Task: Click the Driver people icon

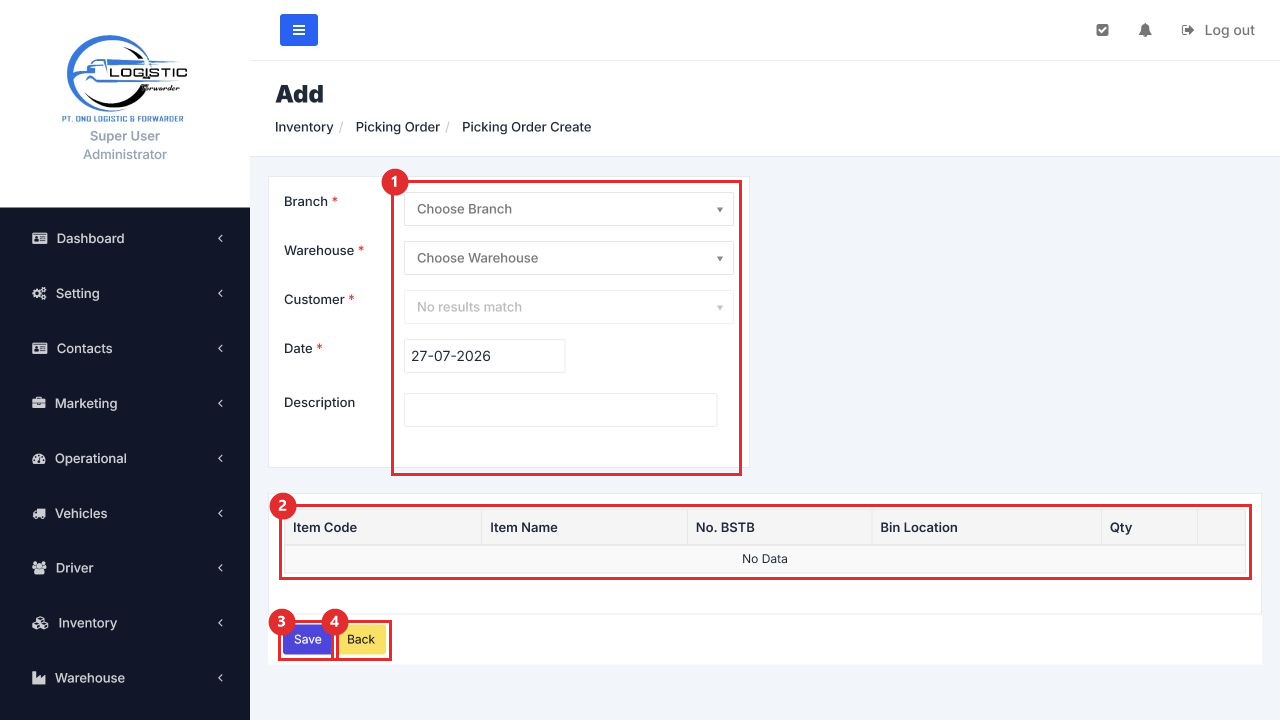Action: 40,568
